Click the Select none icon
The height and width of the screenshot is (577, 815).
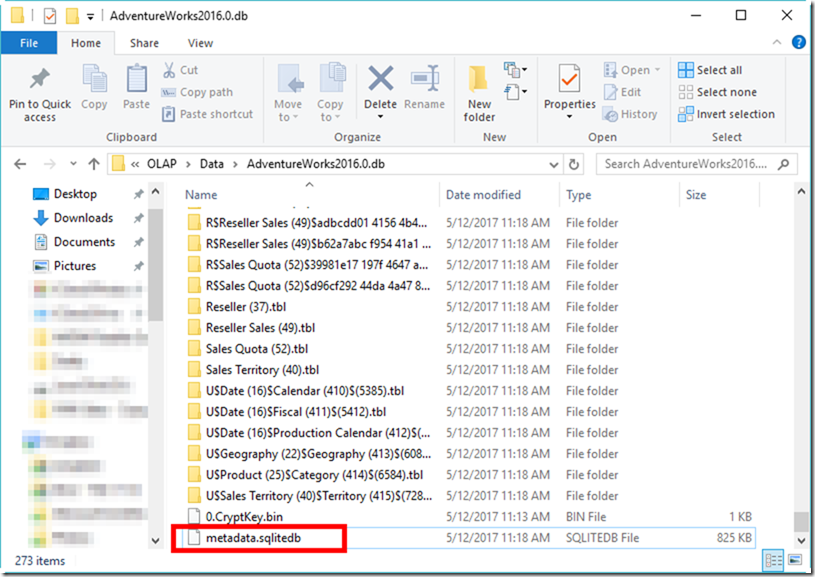(686, 92)
